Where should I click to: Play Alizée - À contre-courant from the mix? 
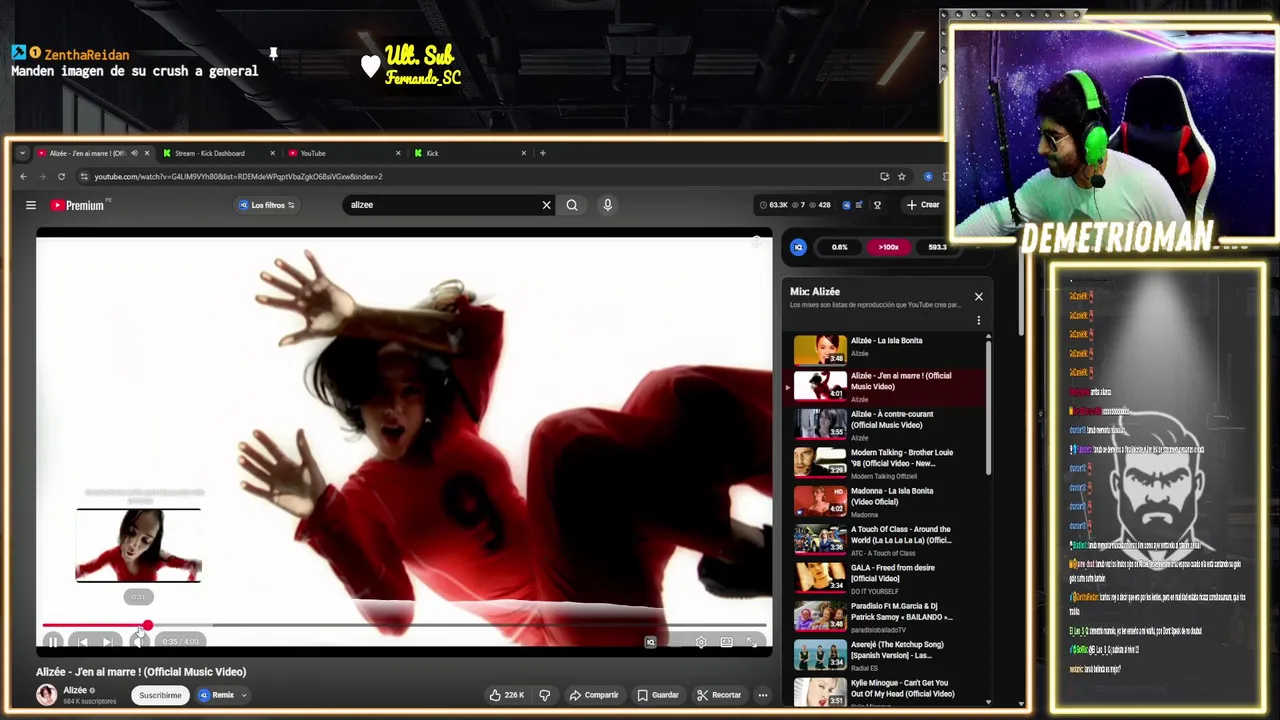pyautogui.click(x=885, y=425)
